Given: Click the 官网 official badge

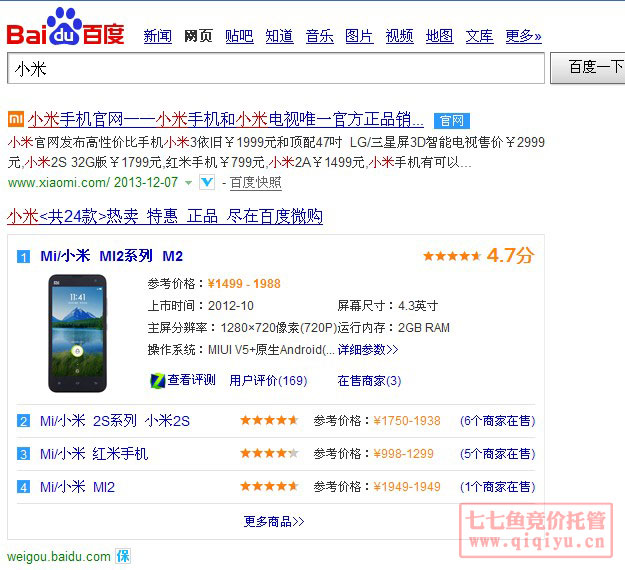Looking at the screenshot, I should (x=452, y=120).
